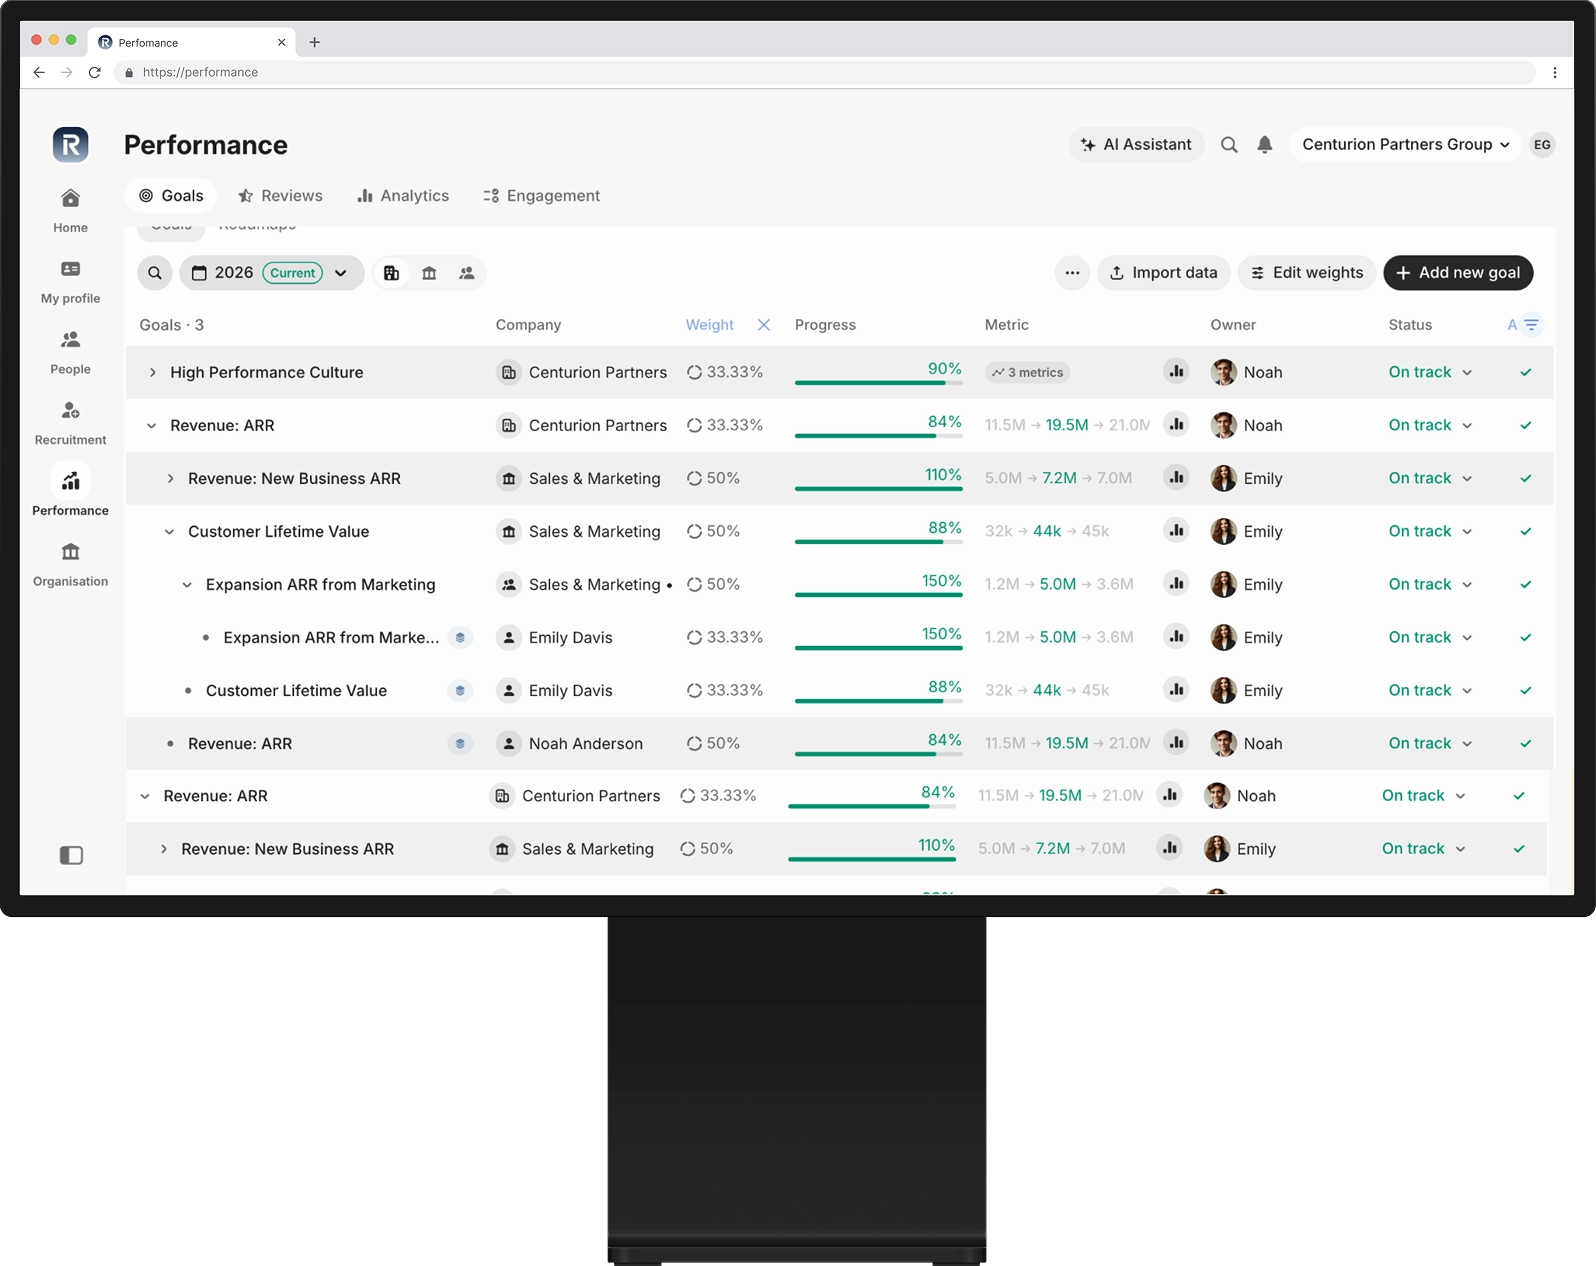Click the 3 metrics pill
1596x1266 pixels.
click(1027, 372)
